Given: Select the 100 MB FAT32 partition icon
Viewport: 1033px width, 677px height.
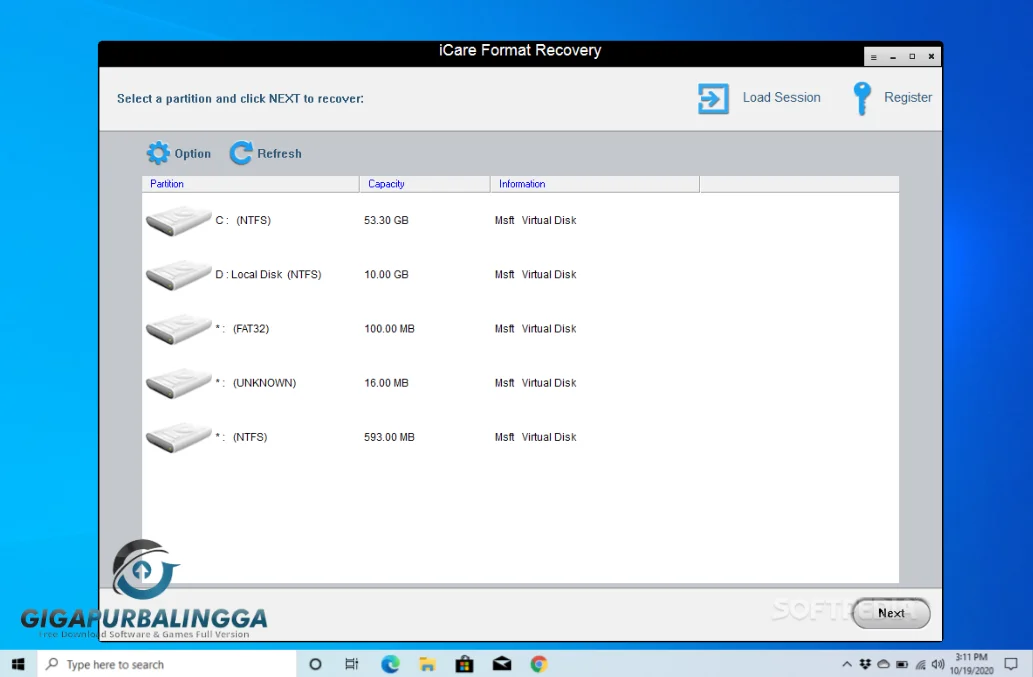Looking at the screenshot, I should pyautogui.click(x=178, y=328).
